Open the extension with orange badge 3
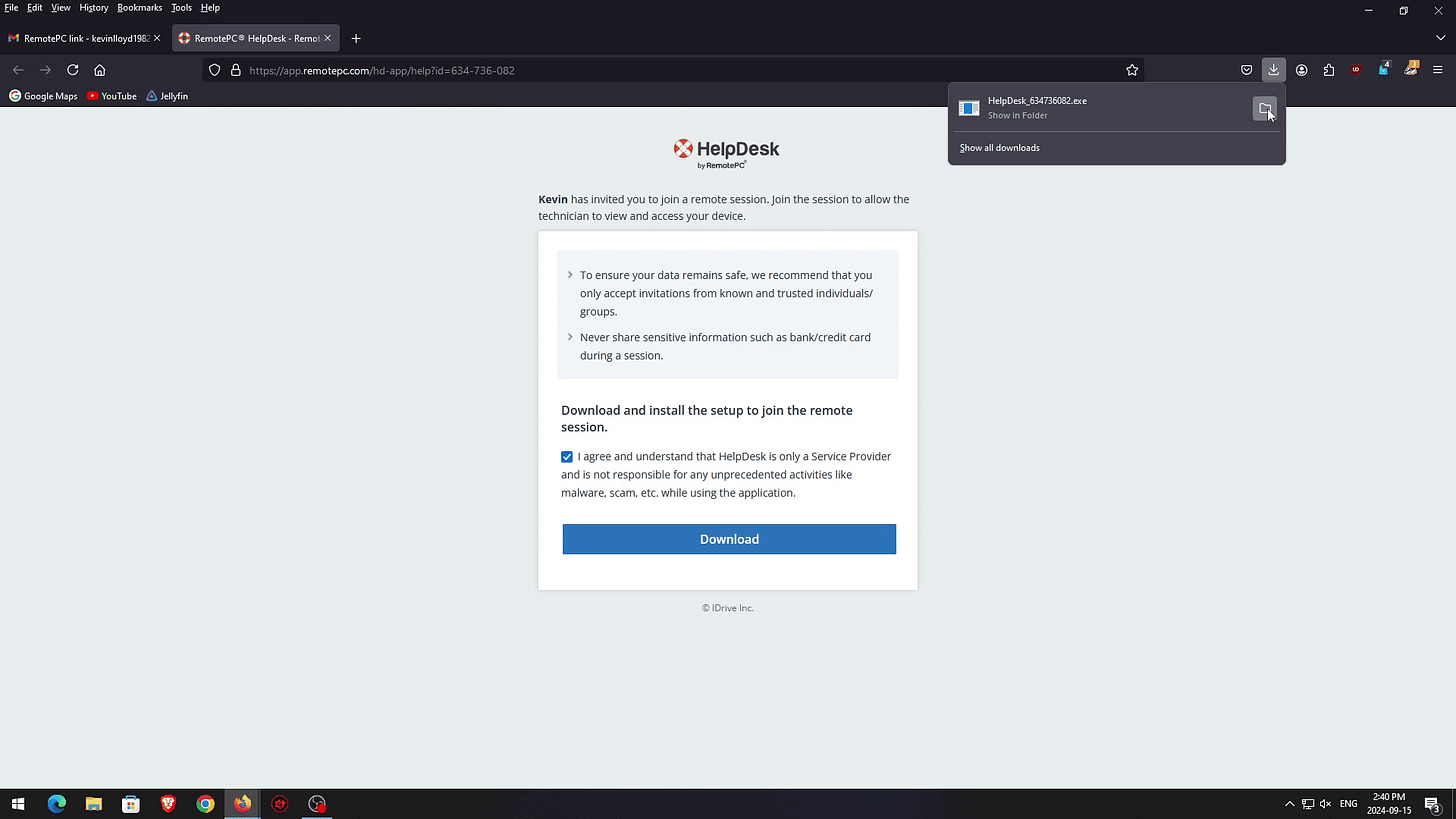The height and width of the screenshot is (819, 1456). (x=1411, y=70)
